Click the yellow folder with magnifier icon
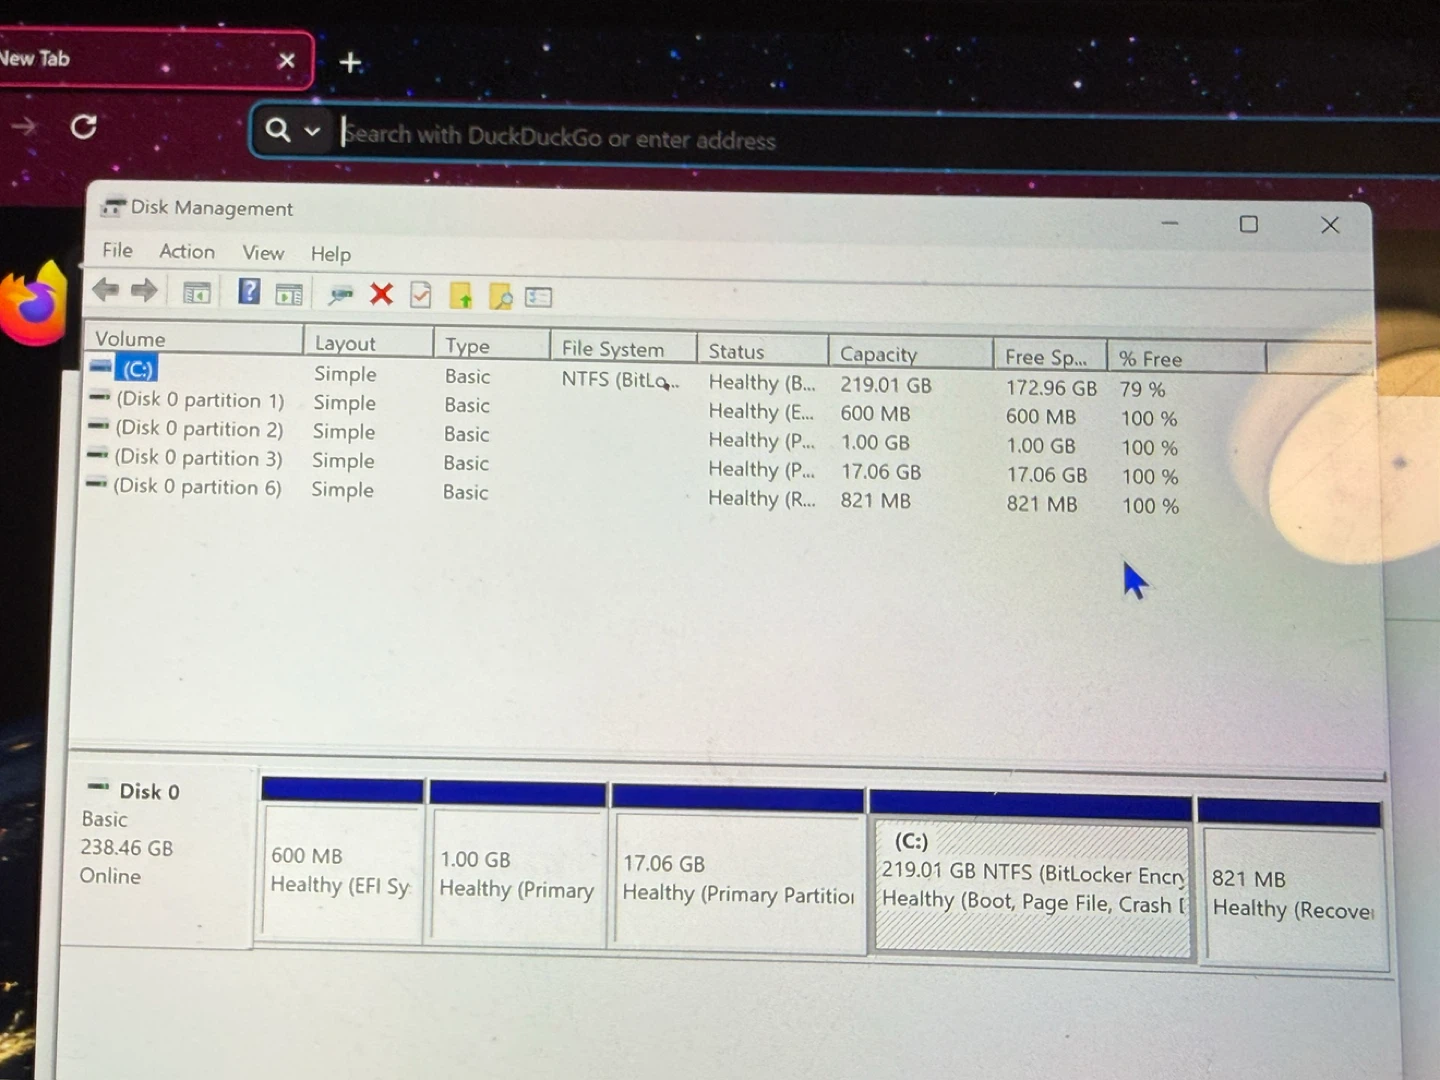The width and height of the screenshot is (1440, 1080). coord(500,297)
